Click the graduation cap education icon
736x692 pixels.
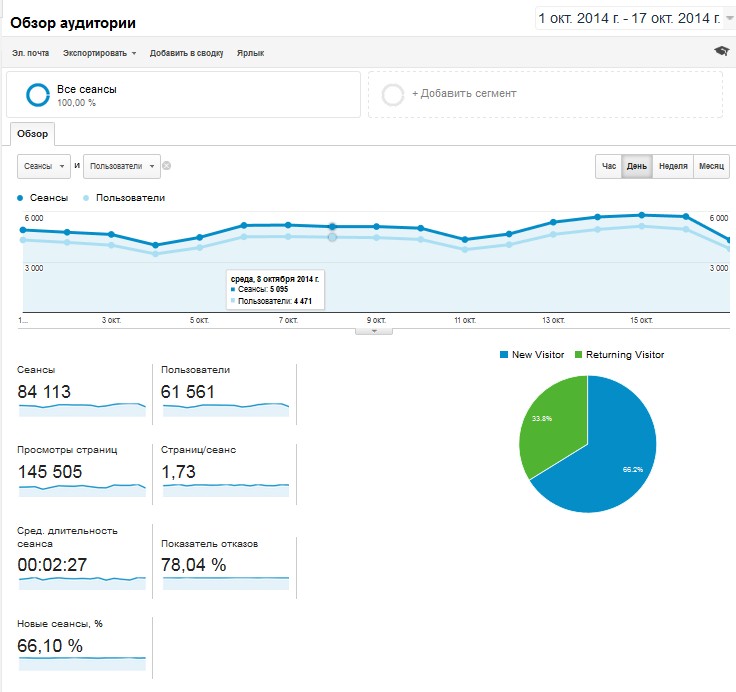pyautogui.click(x=721, y=52)
